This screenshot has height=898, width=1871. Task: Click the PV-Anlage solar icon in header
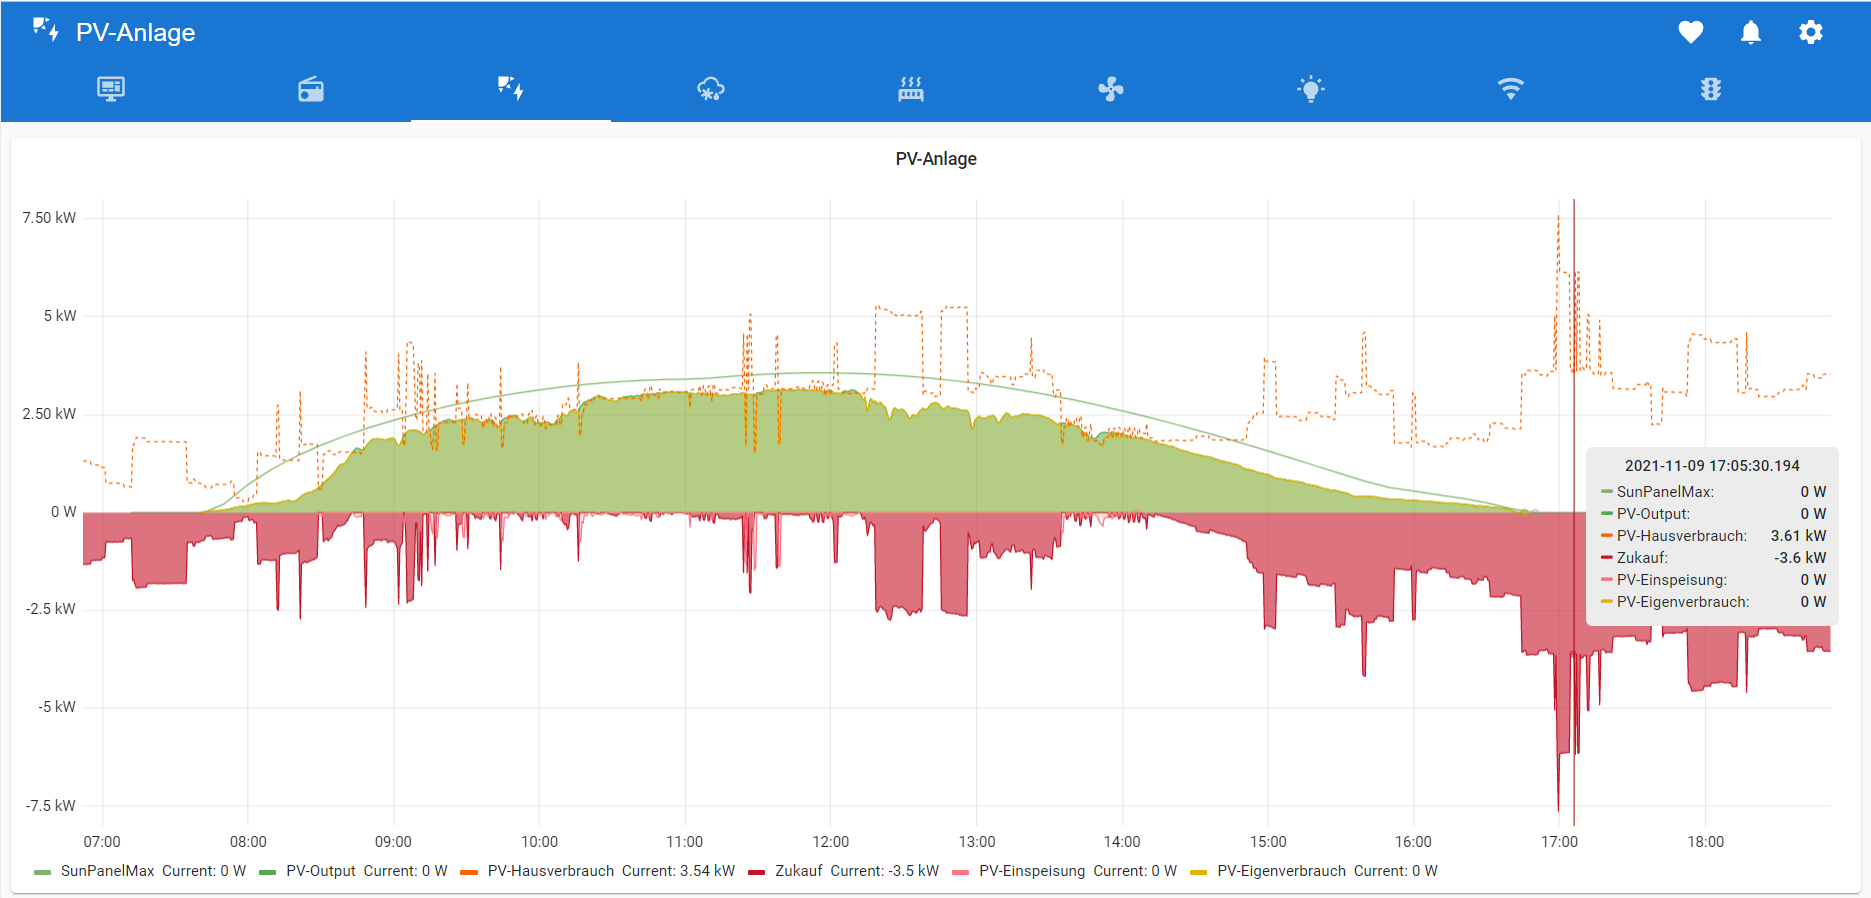point(46,30)
